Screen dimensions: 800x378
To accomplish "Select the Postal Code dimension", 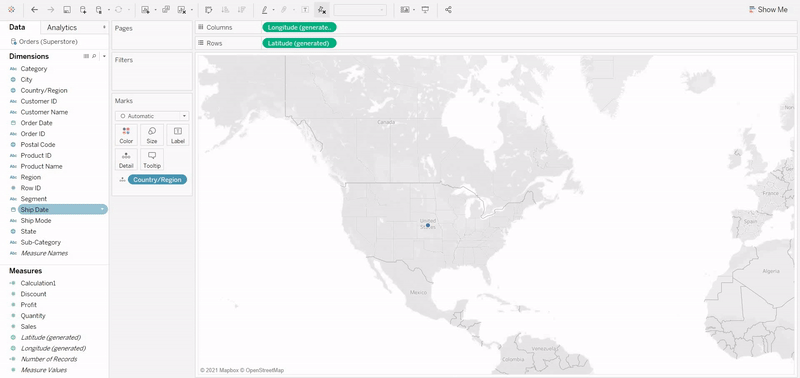I will (x=38, y=145).
